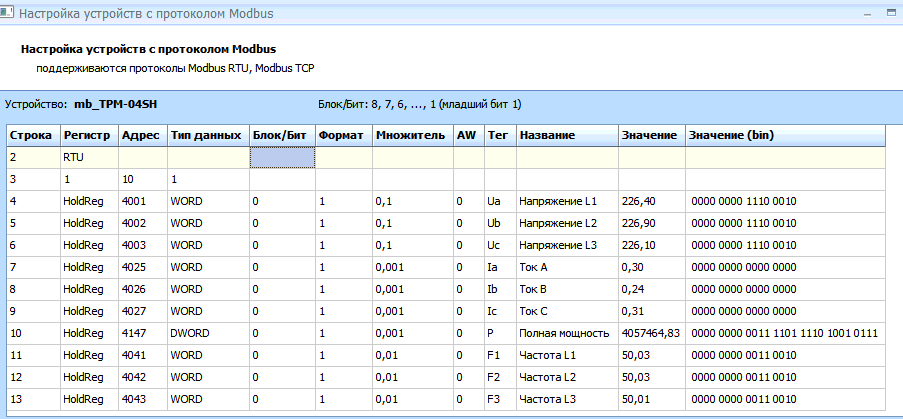Select value cell 4057464,83
Viewport: 903px width, 419px height.
click(x=650, y=333)
